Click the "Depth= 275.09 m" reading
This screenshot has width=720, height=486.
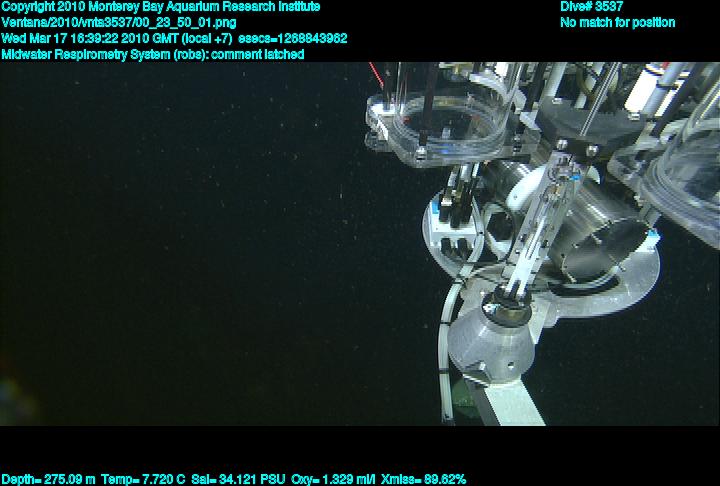coord(49,480)
